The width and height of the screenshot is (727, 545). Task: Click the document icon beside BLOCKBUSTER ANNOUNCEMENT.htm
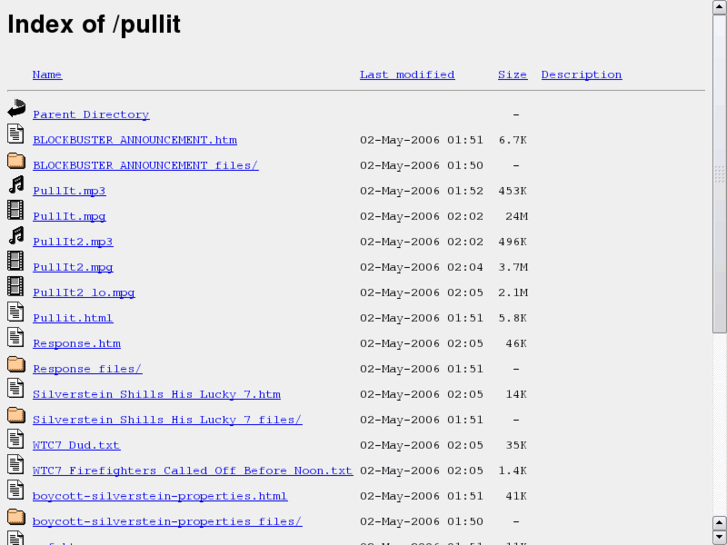click(15, 134)
